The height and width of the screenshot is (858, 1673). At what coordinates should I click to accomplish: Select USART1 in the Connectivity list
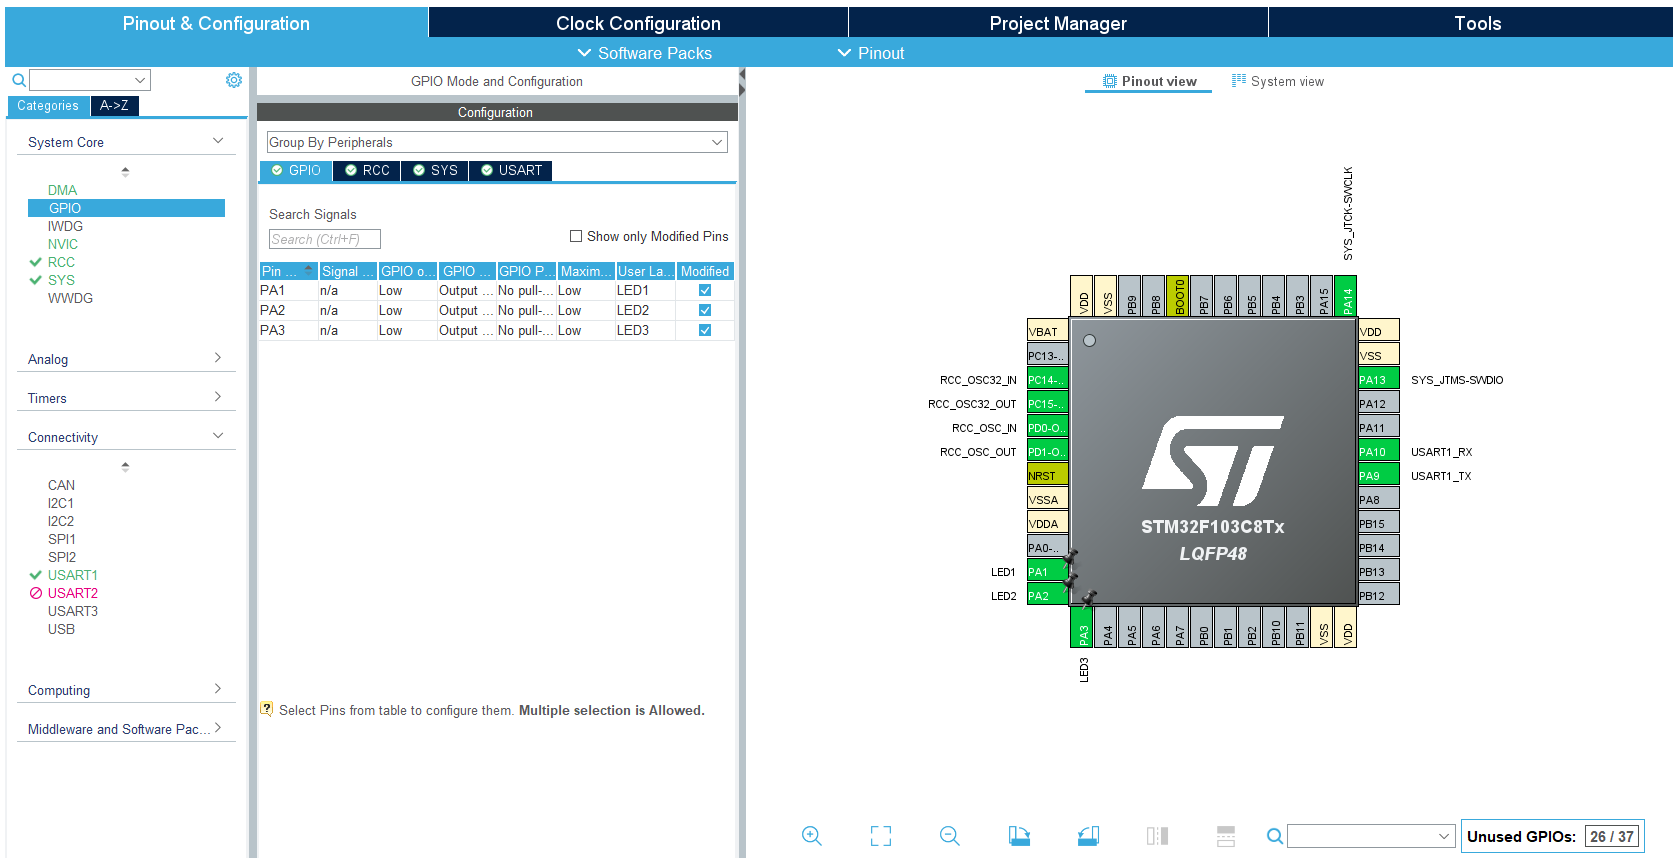(x=73, y=575)
